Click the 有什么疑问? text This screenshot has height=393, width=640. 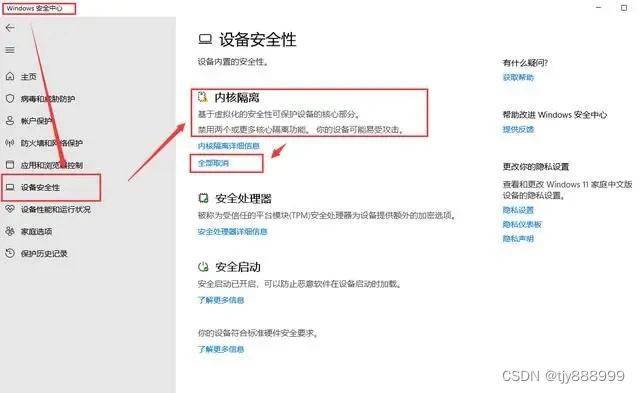[x=525, y=62]
